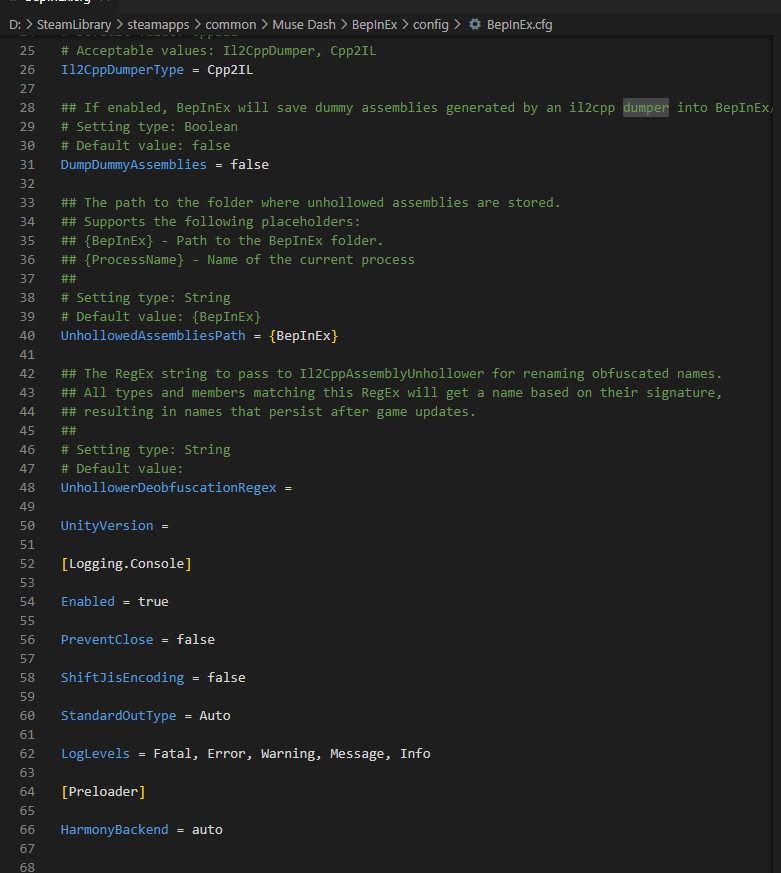781x873 pixels.
Task: Click the HarmonyBackend key
Action: (115, 829)
